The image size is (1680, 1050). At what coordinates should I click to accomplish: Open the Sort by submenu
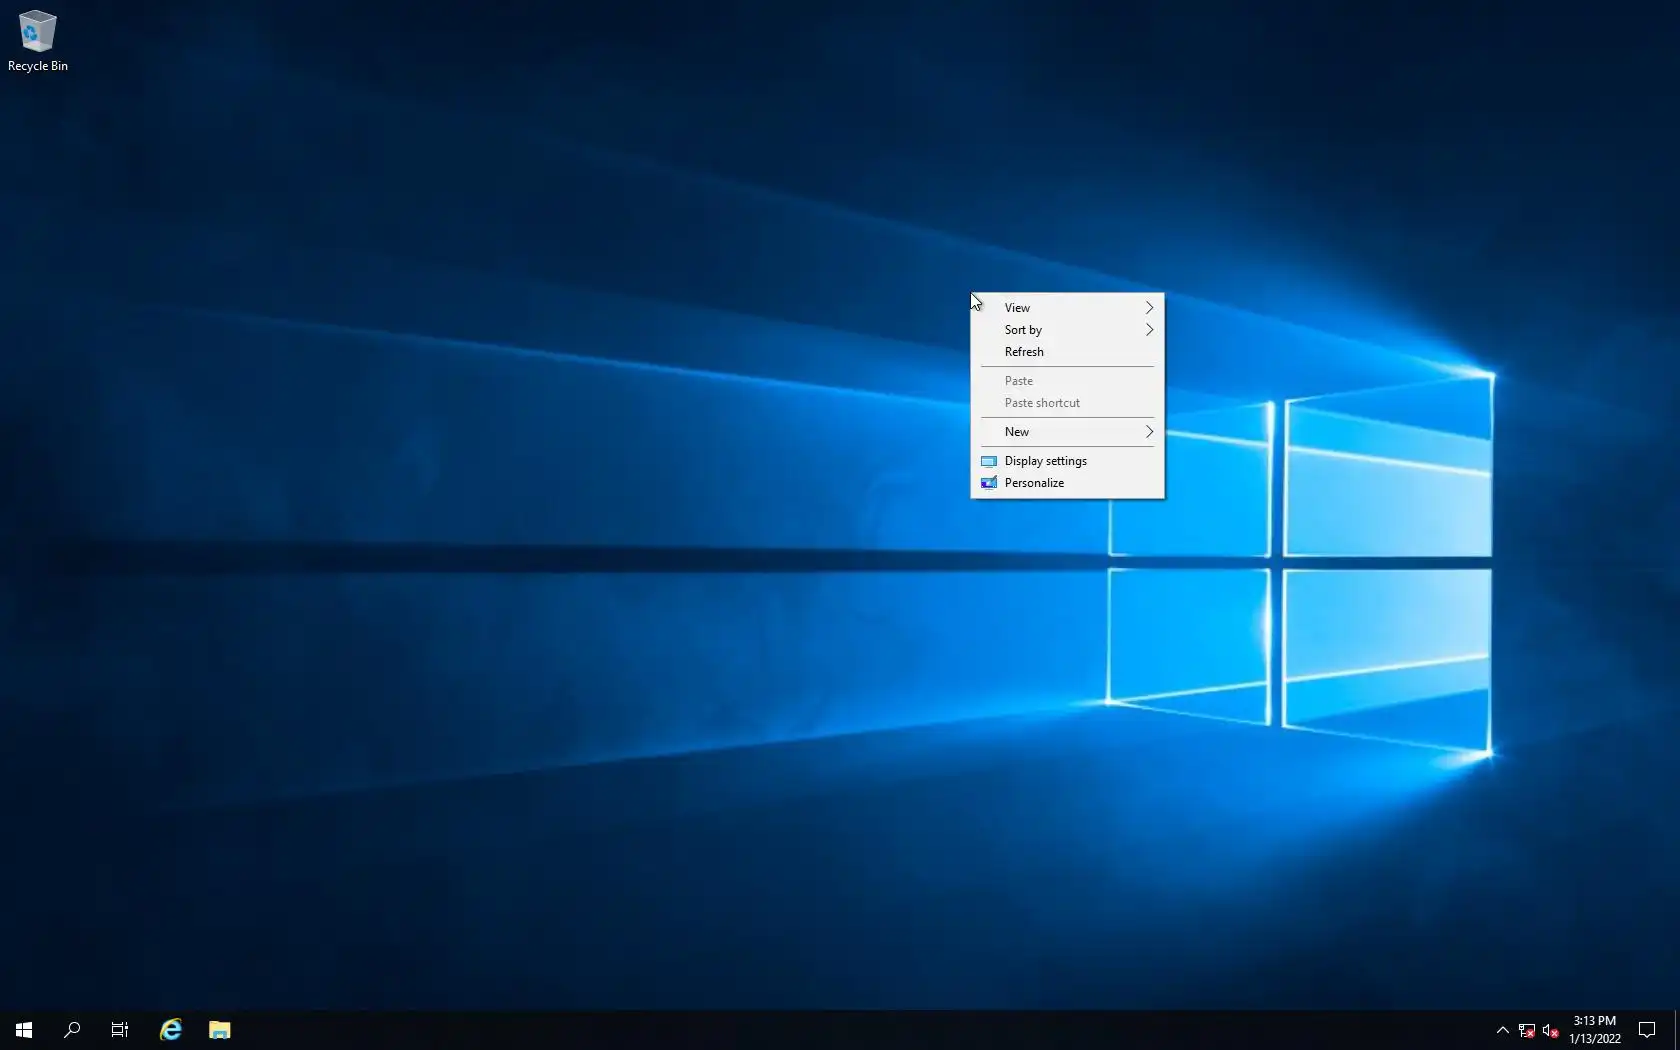coord(1067,330)
